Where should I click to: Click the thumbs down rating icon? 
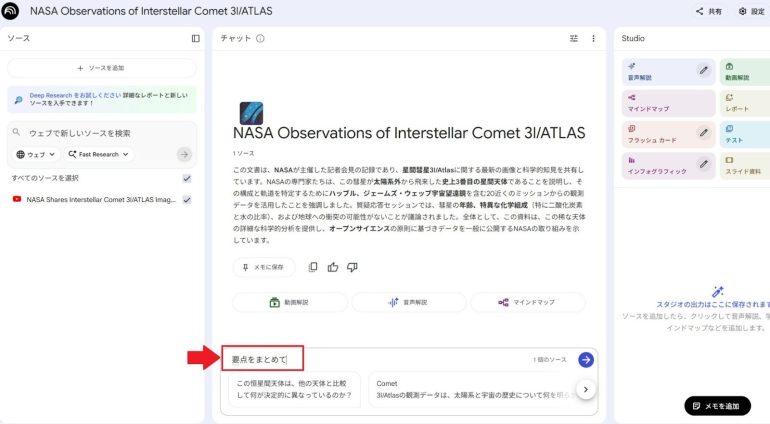(351, 267)
